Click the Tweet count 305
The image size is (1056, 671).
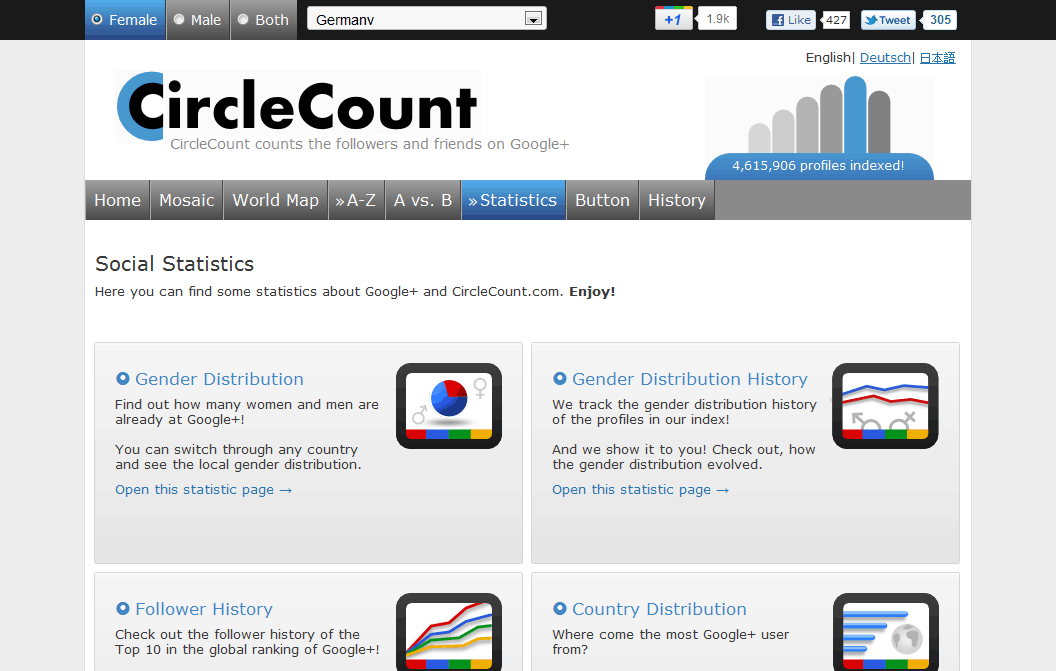click(940, 20)
